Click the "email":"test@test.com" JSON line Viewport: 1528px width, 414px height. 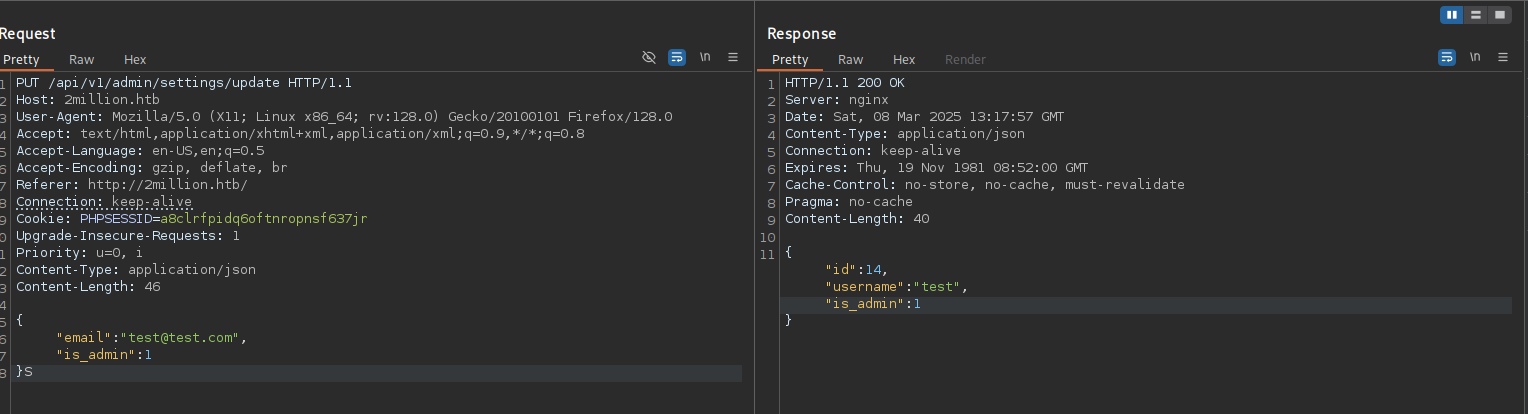(x=151, y=338)
